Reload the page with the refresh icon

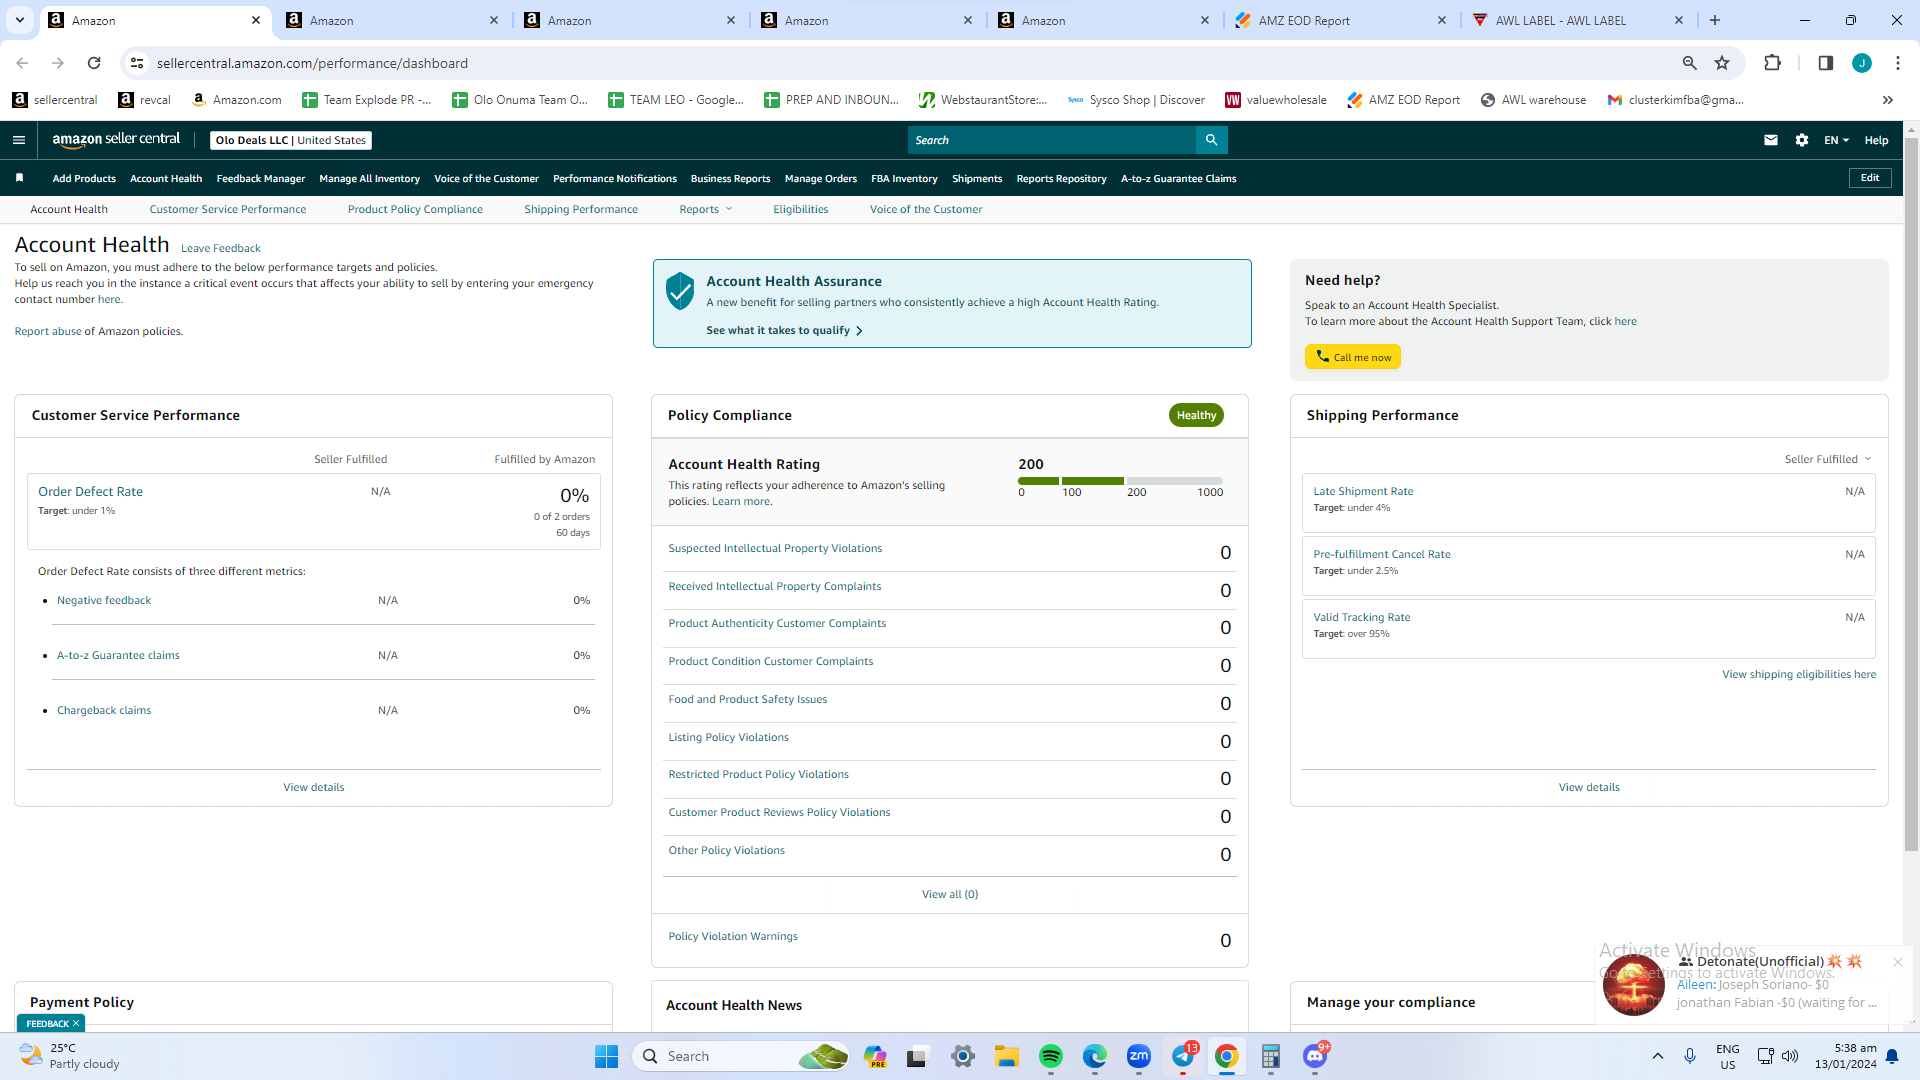tap(94, 63)
